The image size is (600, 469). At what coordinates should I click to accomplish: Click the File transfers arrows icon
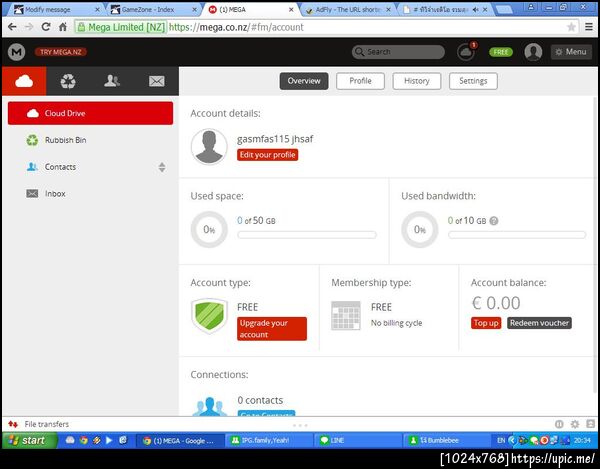click(13, 424)
